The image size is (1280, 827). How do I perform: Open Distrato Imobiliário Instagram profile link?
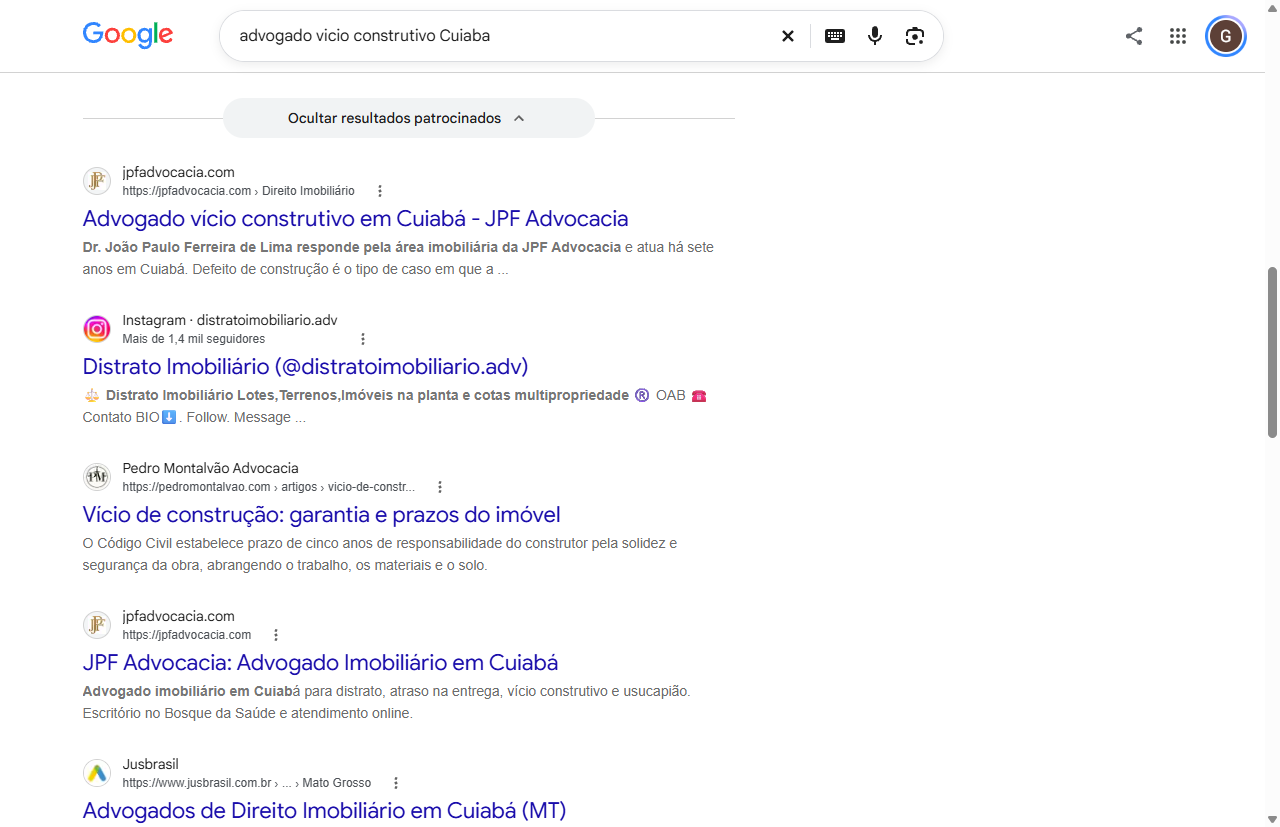305,366
